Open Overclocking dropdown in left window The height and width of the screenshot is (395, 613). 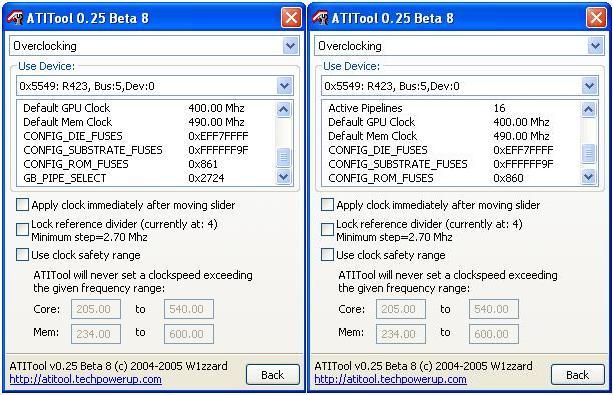point(290,46)
